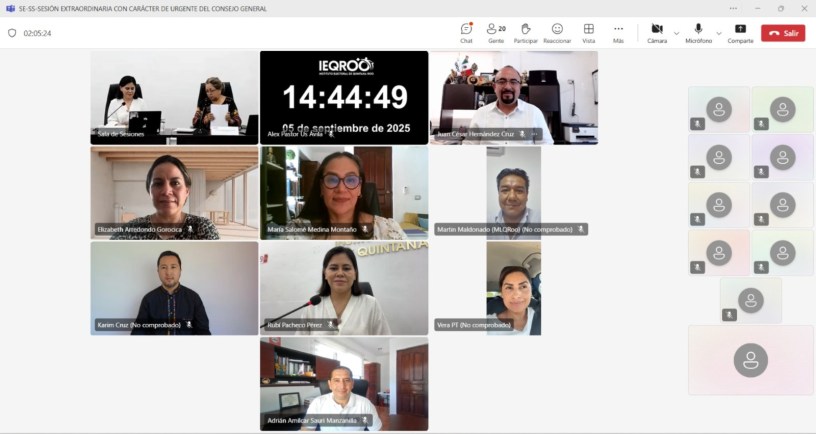Click the Teams app logo in title bar
This screenshot has width=816, height=434.
(10, 8)
